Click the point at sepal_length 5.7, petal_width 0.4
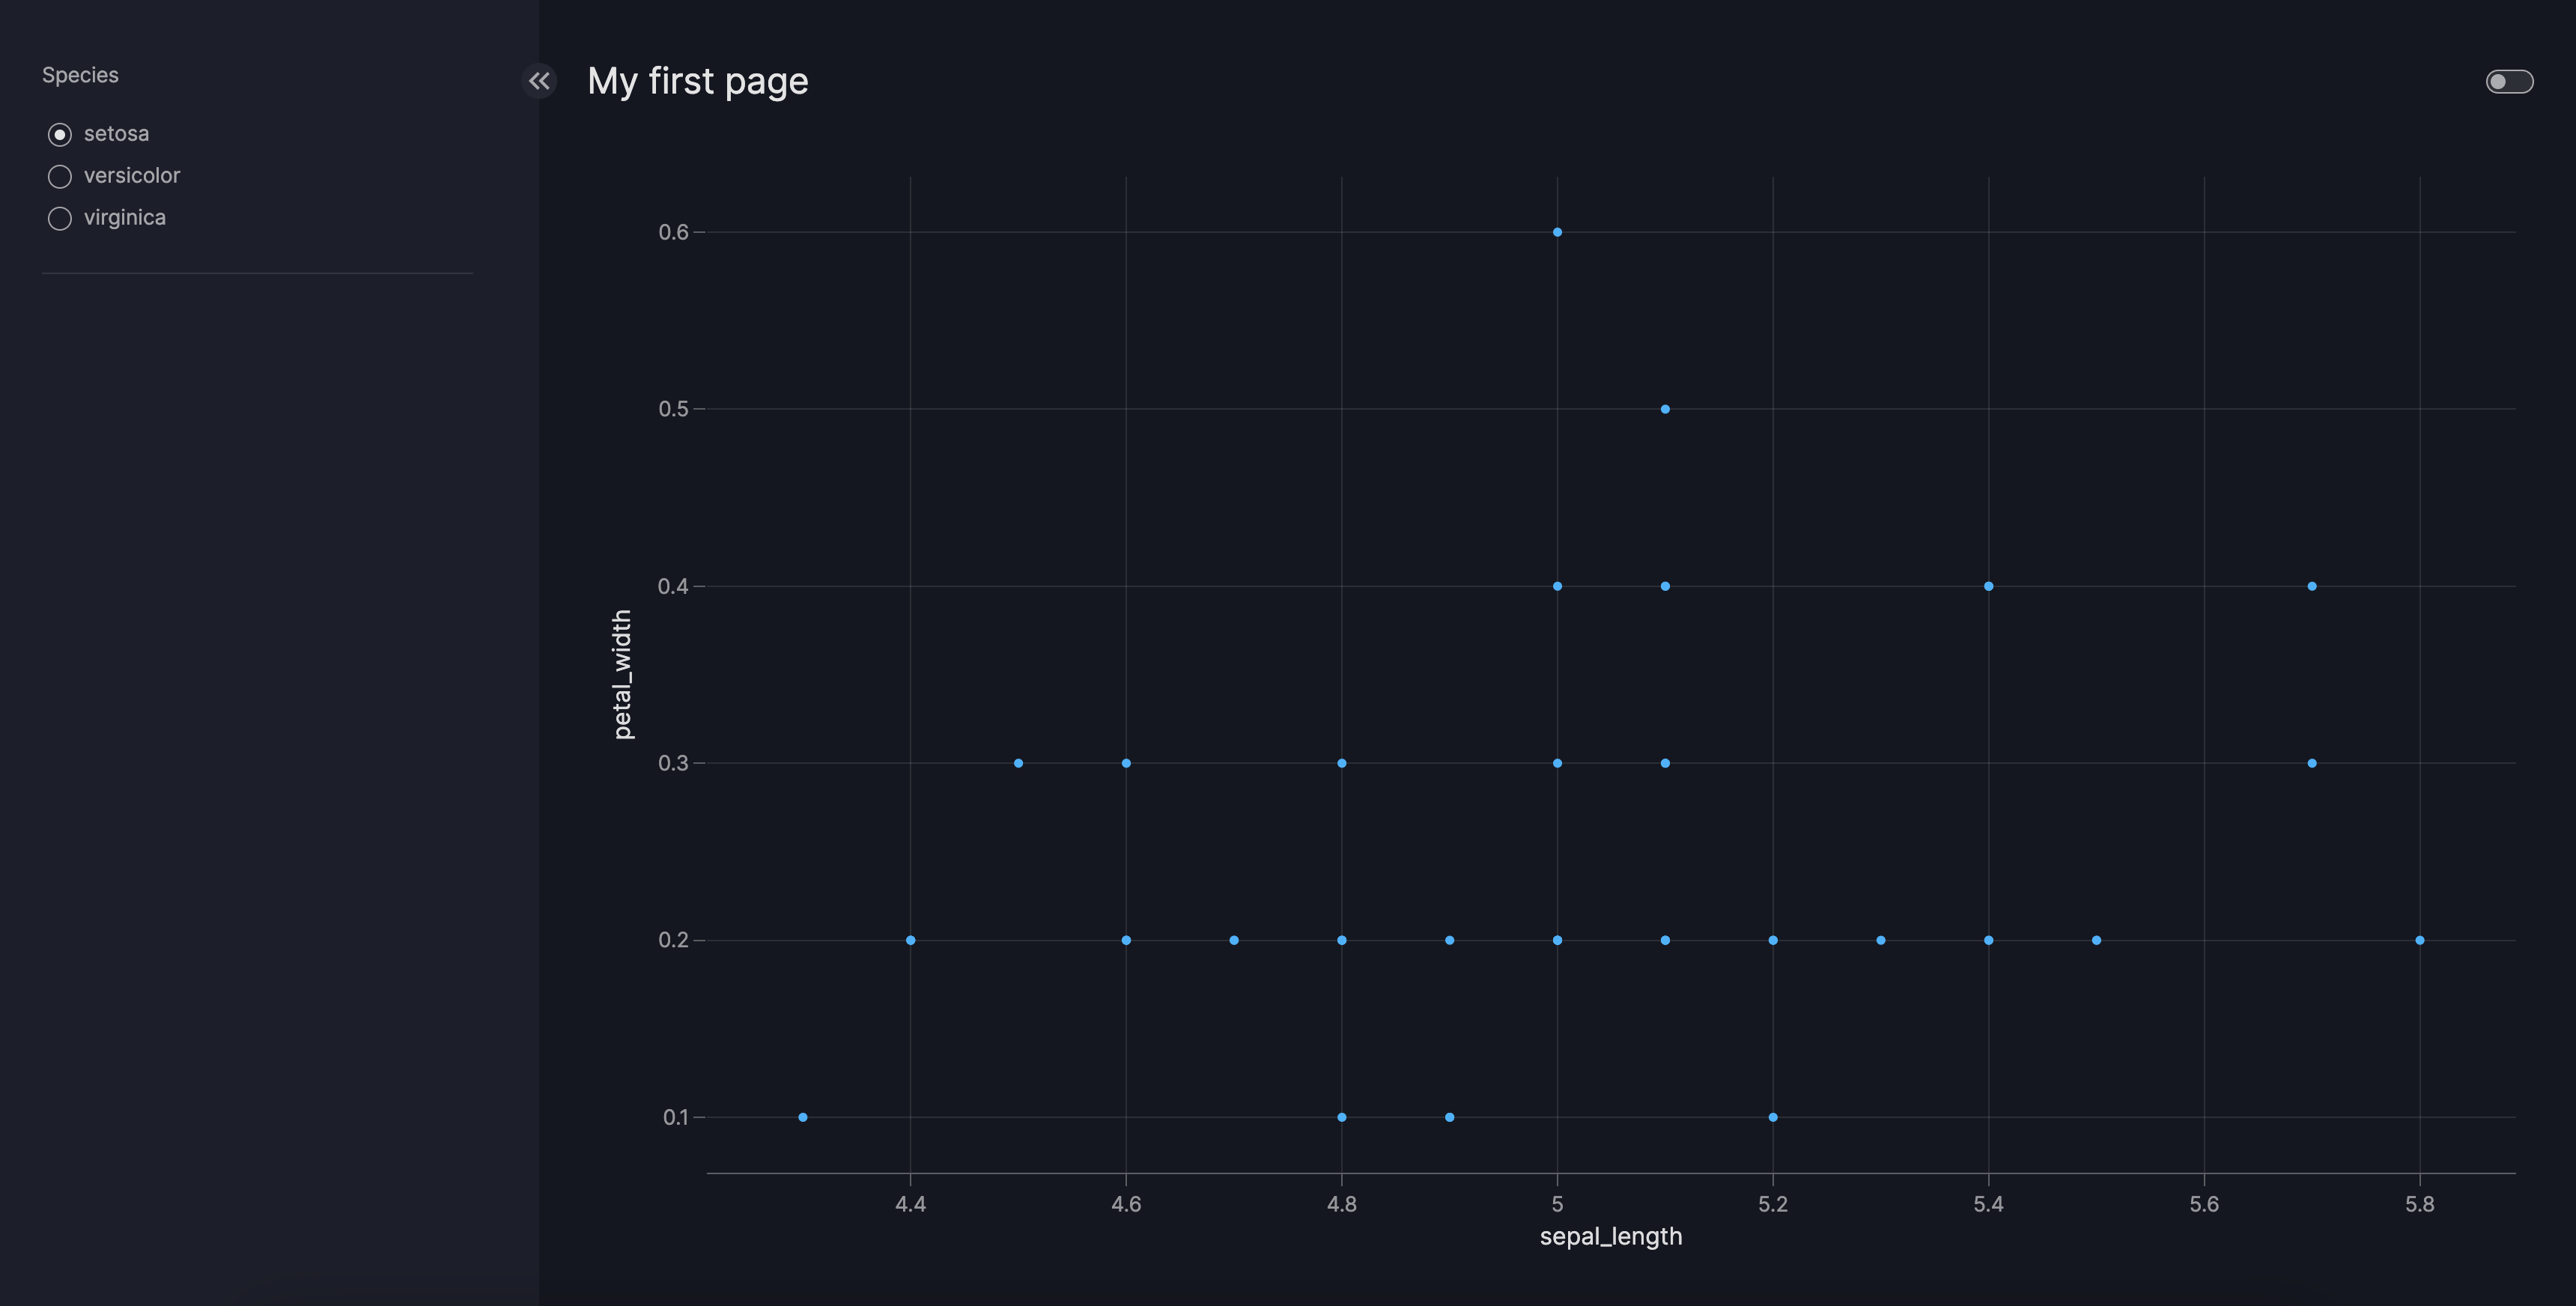Viewport: 2576px width, 1306px height. tap(2312, 586)
